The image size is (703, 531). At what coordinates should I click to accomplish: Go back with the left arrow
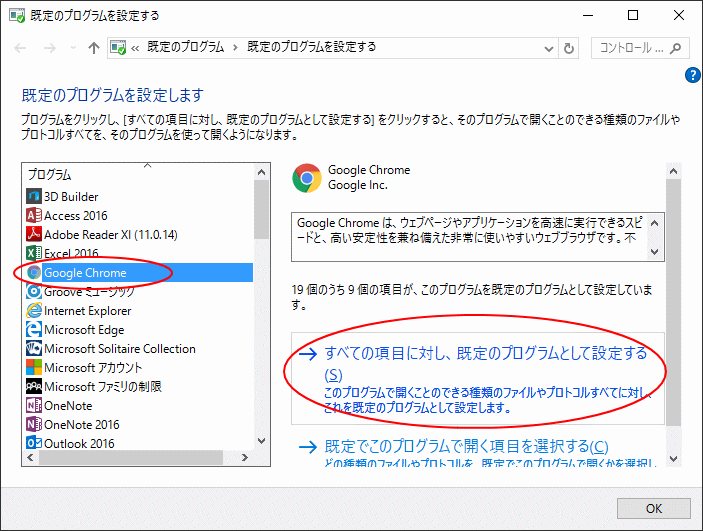20,48
